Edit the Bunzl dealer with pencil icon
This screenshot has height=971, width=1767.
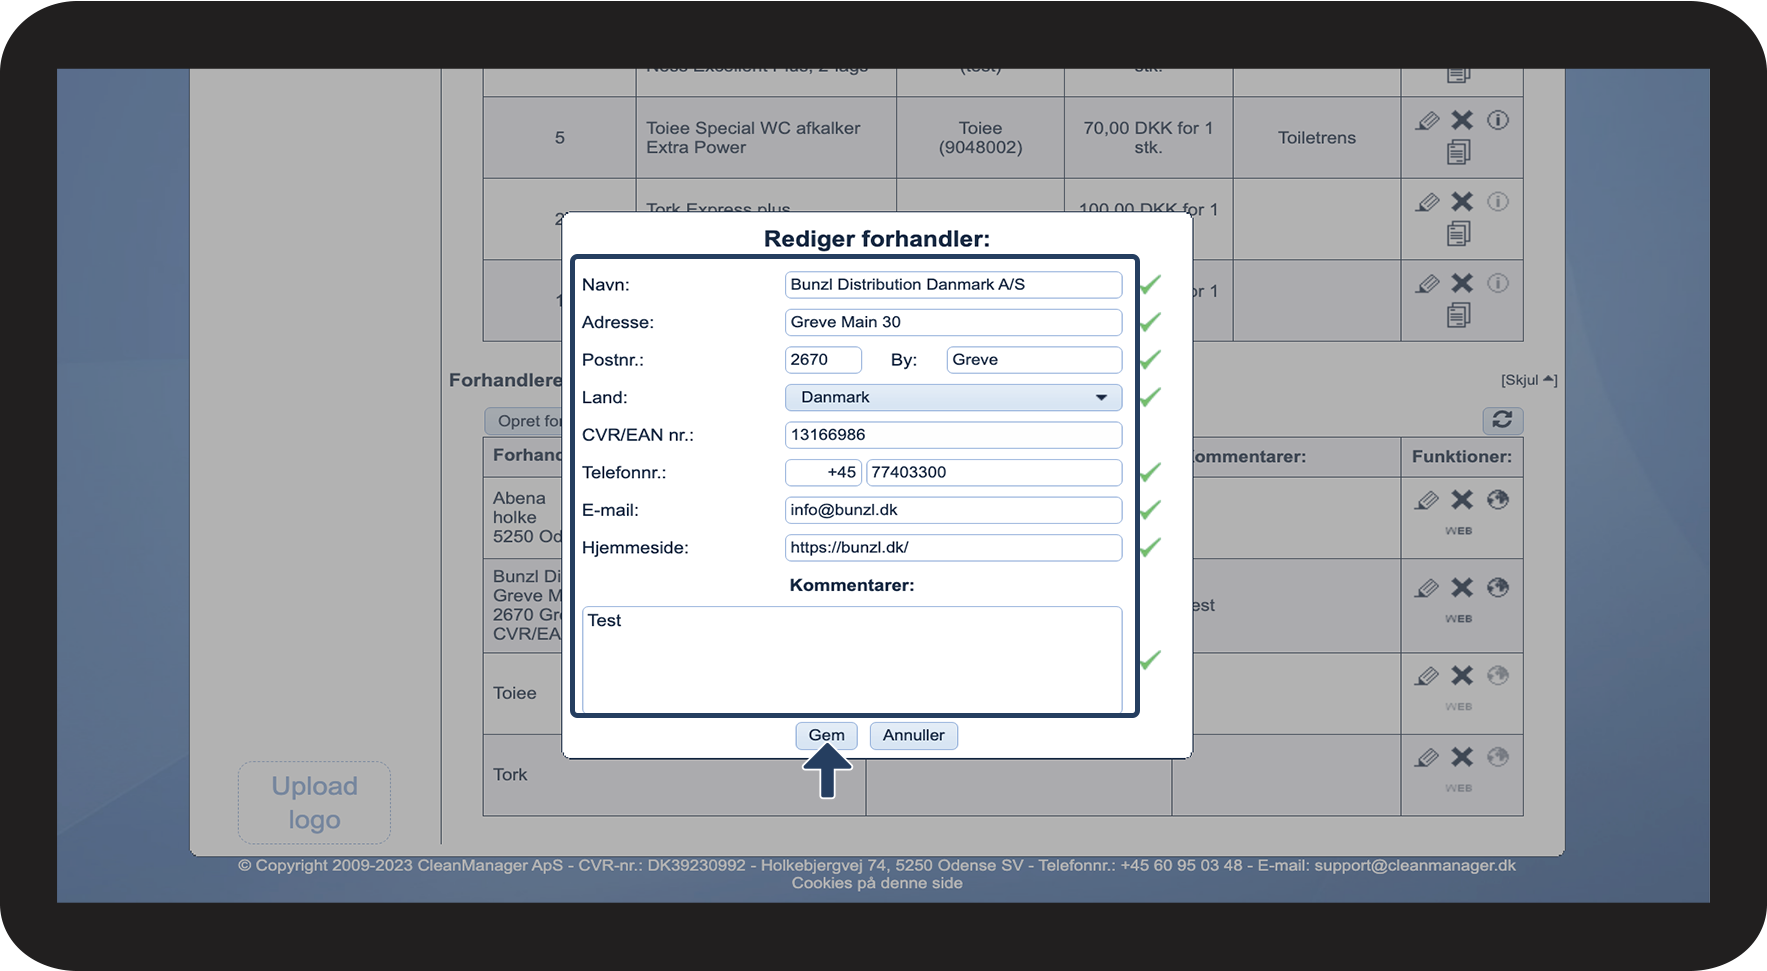point(1427,588)
